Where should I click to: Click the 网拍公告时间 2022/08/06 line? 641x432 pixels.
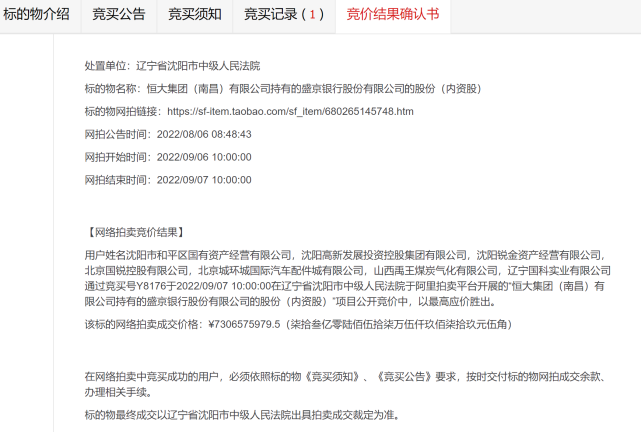pyautogui.click(x=168, y=134)
